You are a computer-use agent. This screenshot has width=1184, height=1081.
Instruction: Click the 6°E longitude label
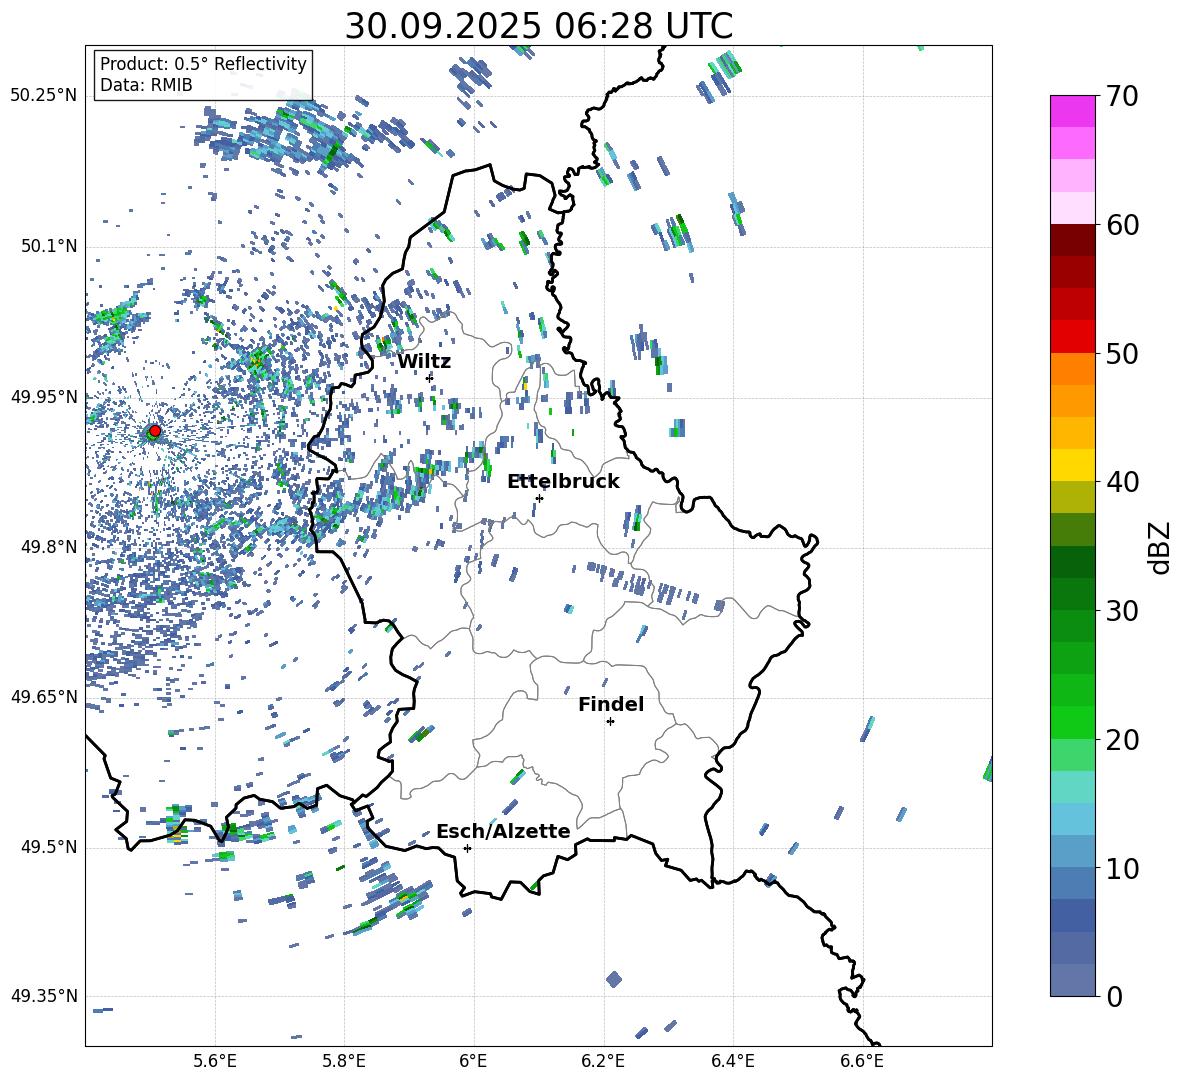473,1061
